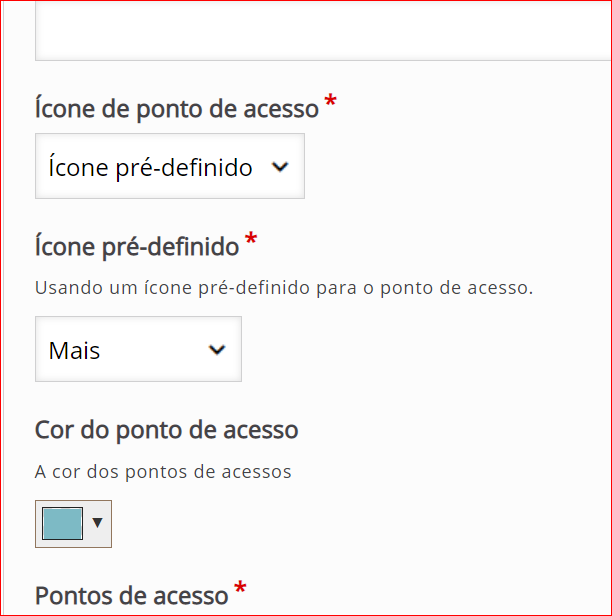Screen dimensions: 612x616
Task: Click the color picker button border area
Action: (x=73, y=524)
